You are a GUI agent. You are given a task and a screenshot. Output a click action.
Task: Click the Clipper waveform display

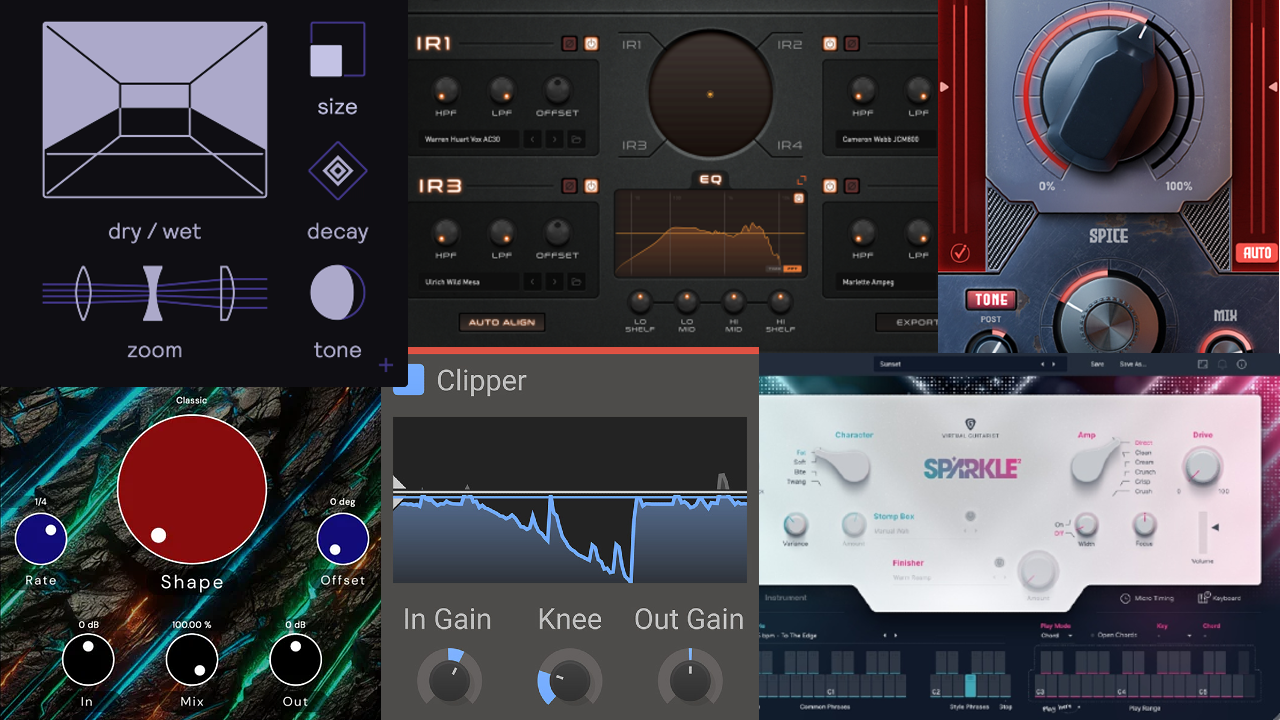pos(570,500)
